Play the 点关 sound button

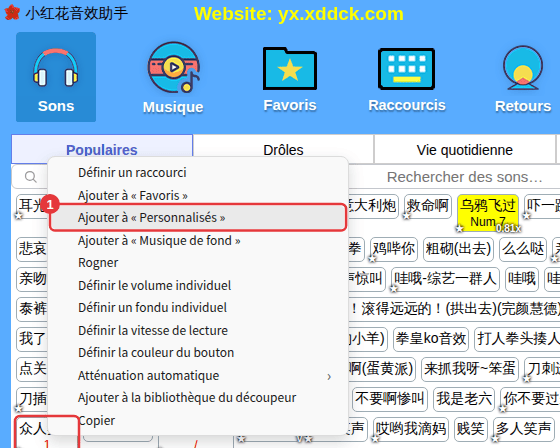[32, 369]
